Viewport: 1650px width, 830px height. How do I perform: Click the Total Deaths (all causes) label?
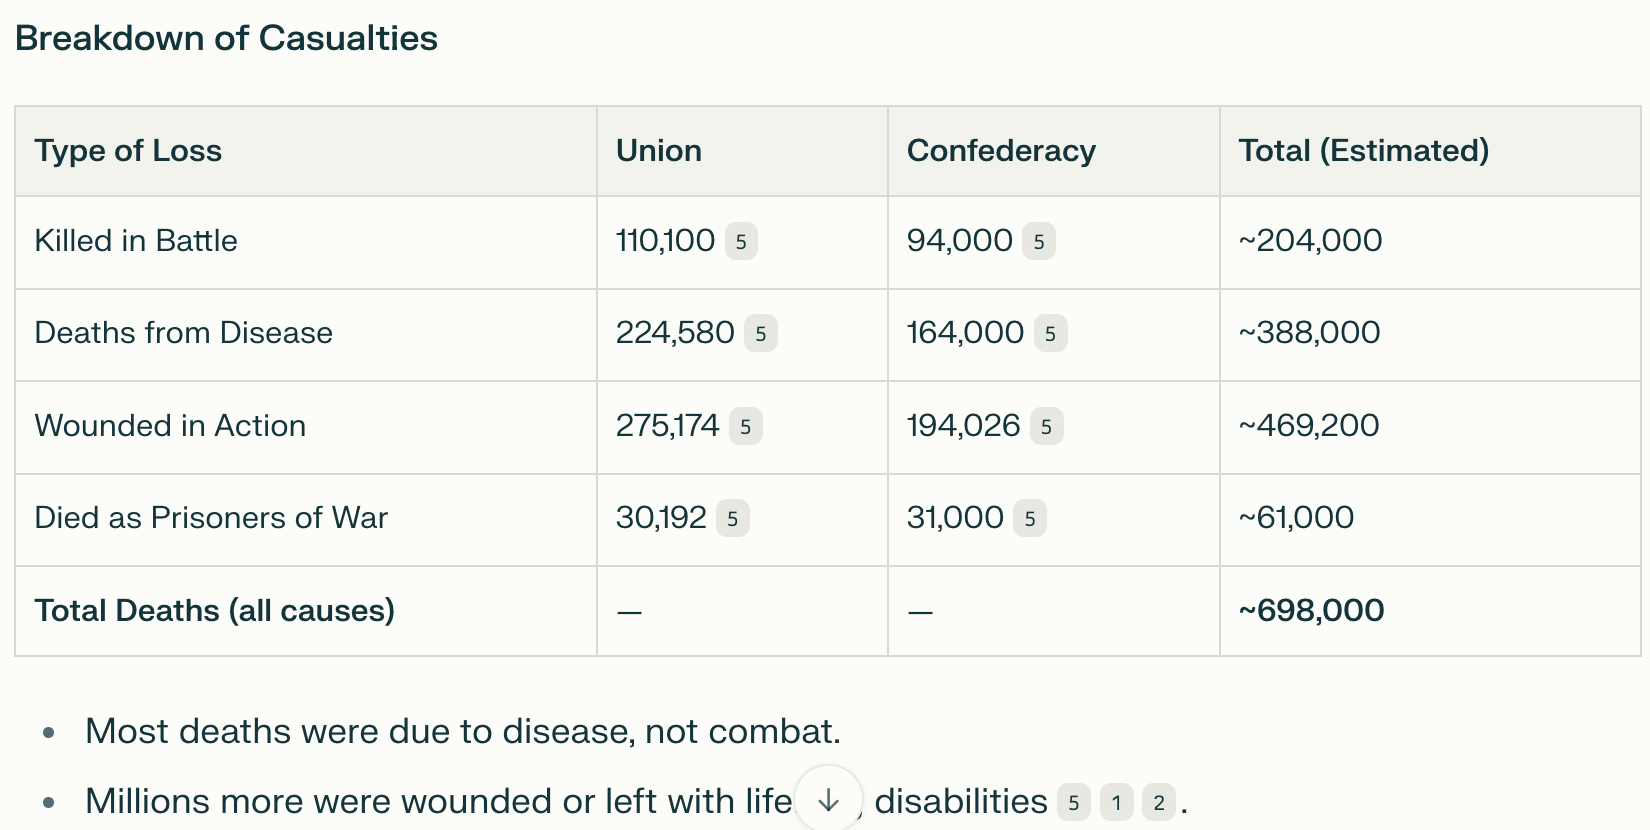[215, 610]
